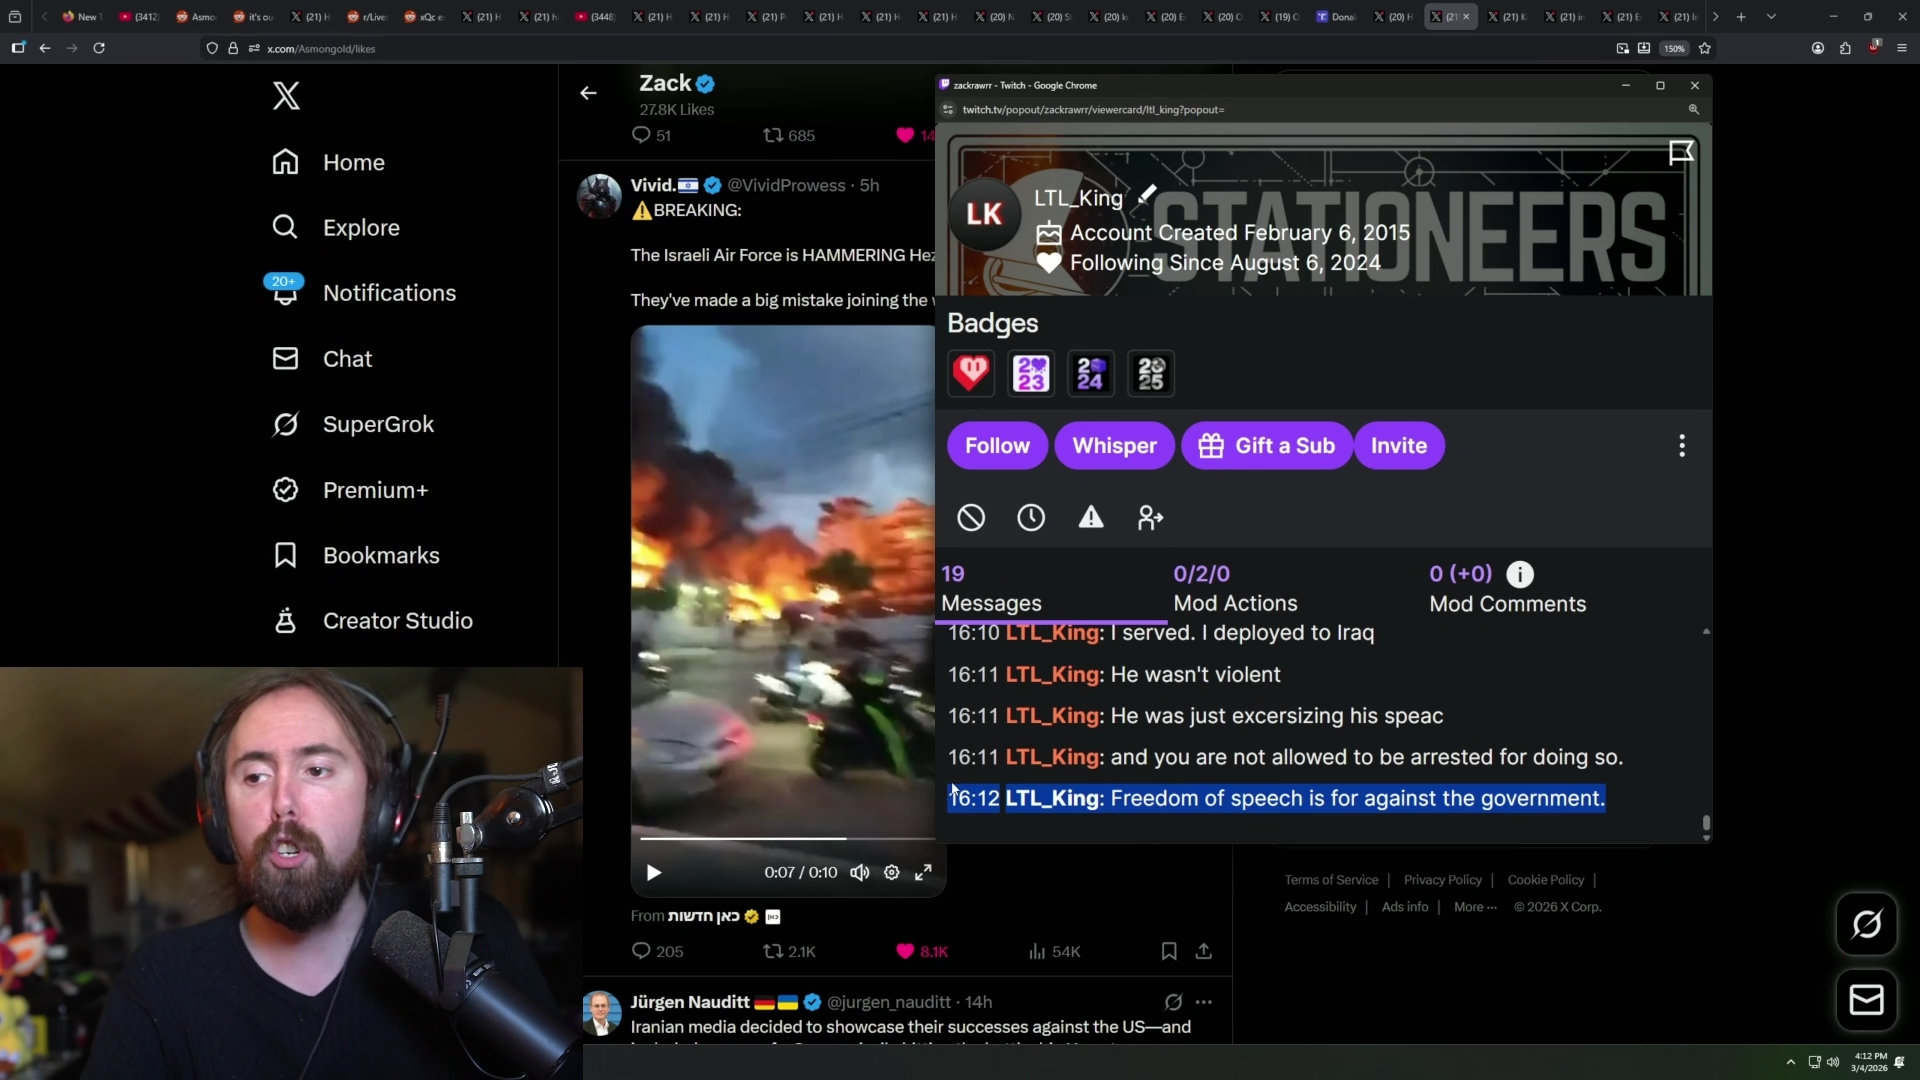Click the ban user icon in viewer card

pyautogui.click(x=970, y=517)
